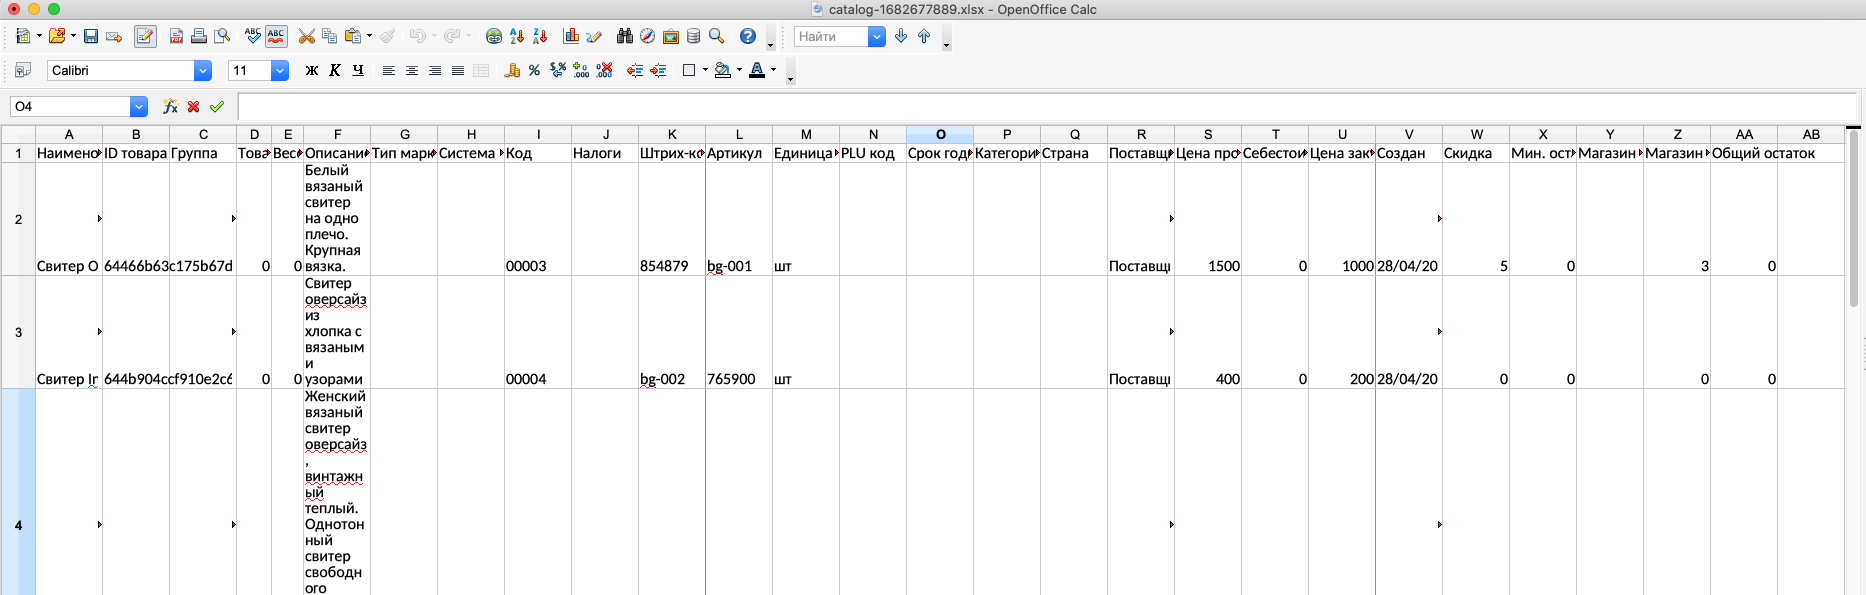The height and width of the screenshot is (595, 1866).
Task: Toggle AutoSpellcheck in the toolbar
Action: pyautogui.click(x=276, y=37)
